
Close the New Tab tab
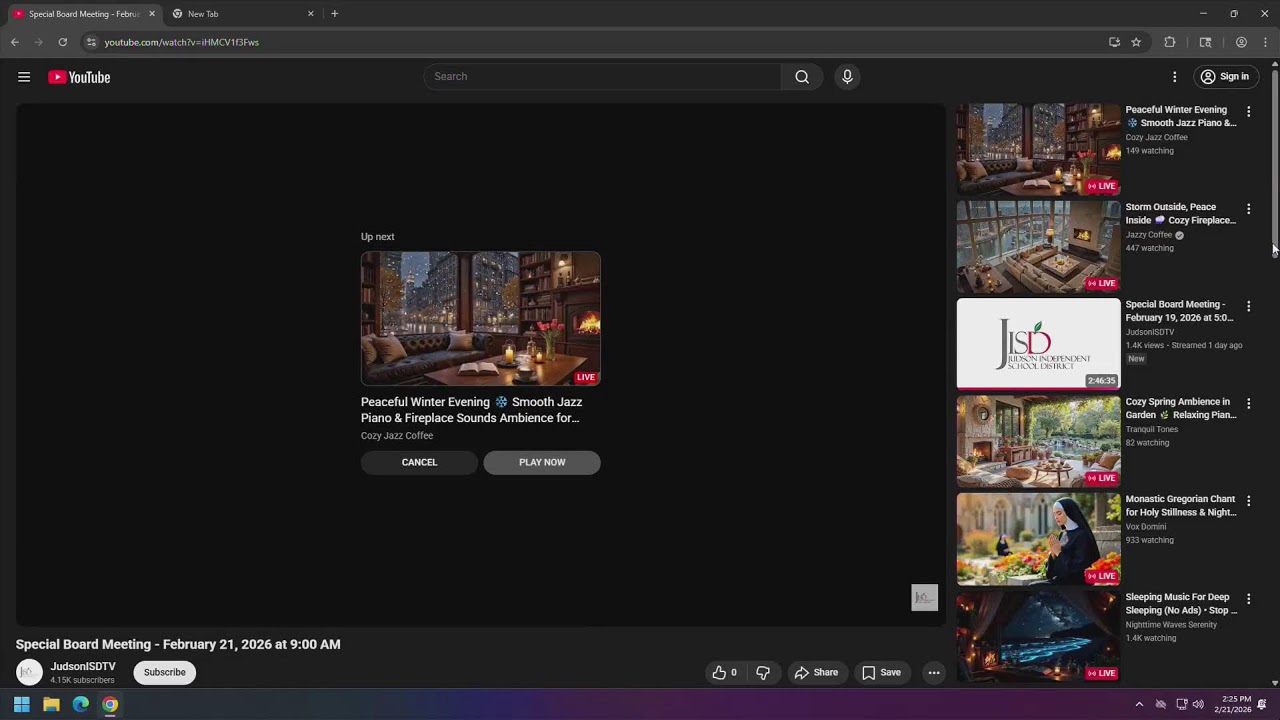[x=310, y=14]
